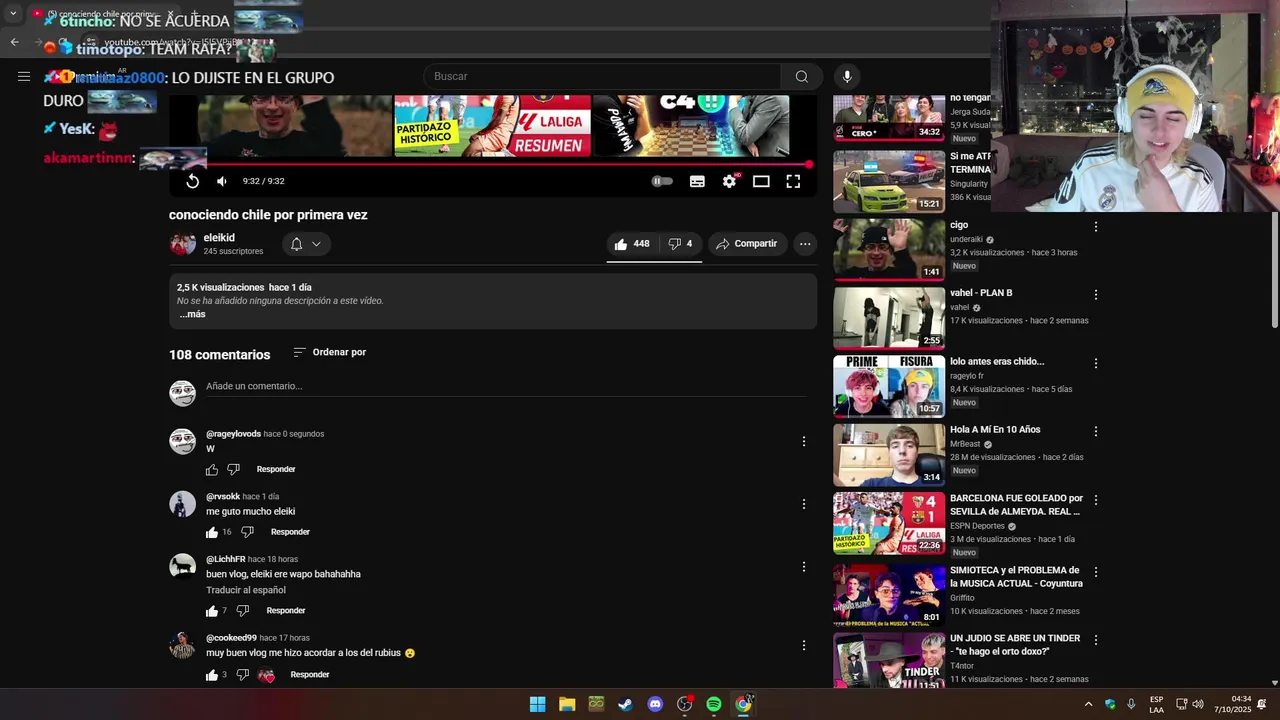Click the page vertical scrollbar

[x=1273, y=270]
